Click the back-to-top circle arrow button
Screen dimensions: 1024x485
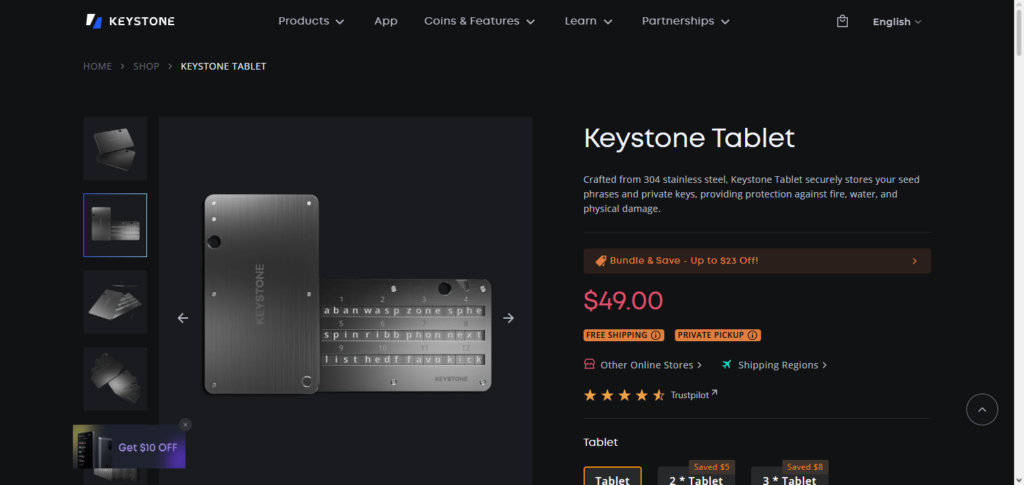tap(982, 409)
